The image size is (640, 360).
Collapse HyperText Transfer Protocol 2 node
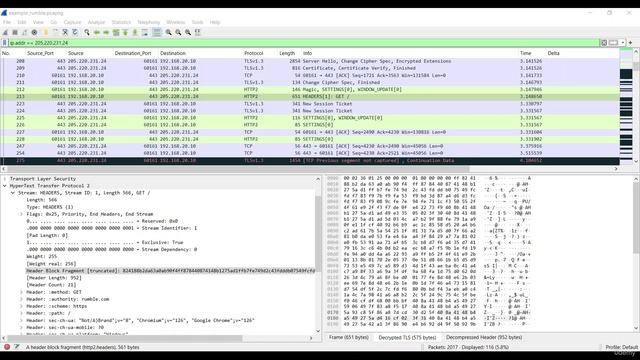tap(5, 186)
